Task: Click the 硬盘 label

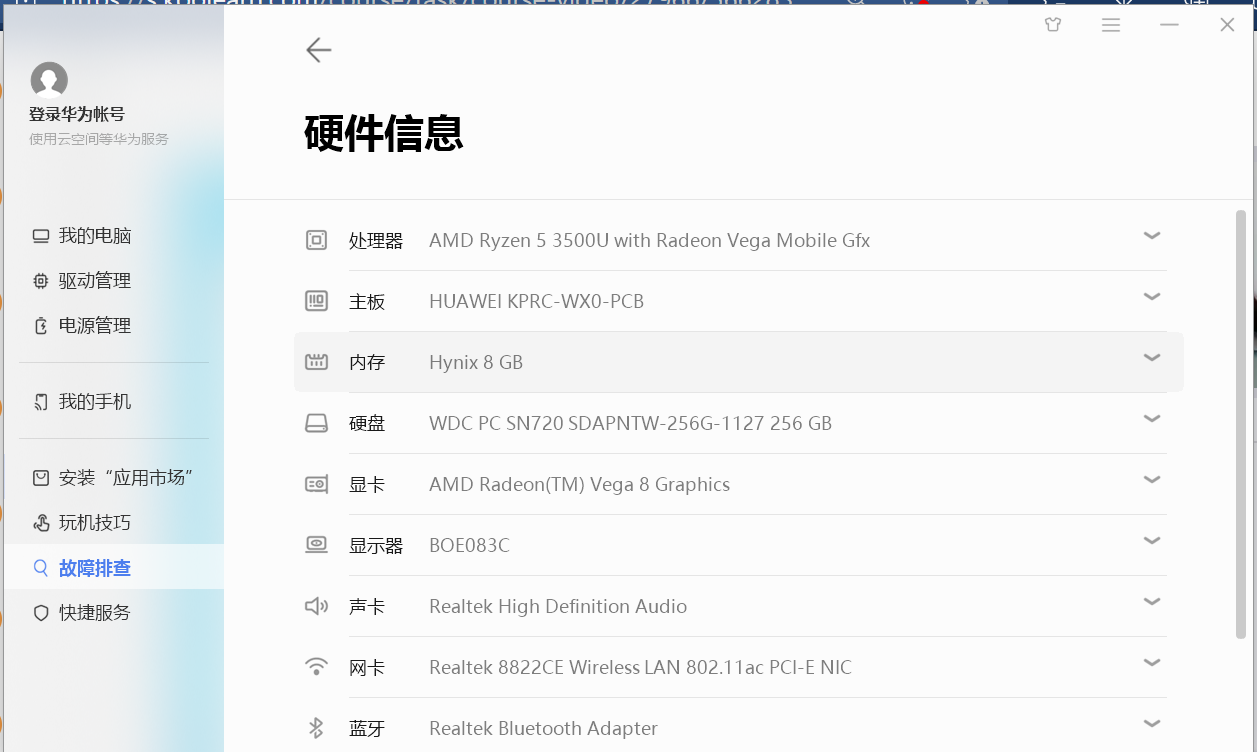Action: (x=367, y=424)
